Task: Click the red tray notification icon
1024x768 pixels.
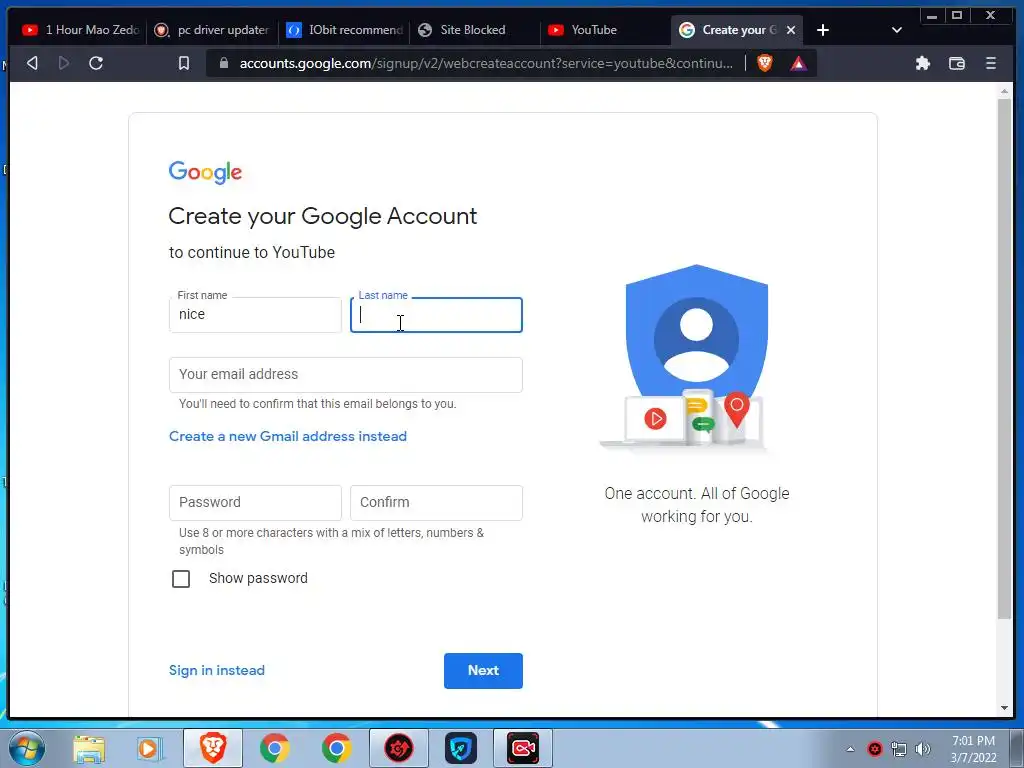Action: tap(875, 749)
